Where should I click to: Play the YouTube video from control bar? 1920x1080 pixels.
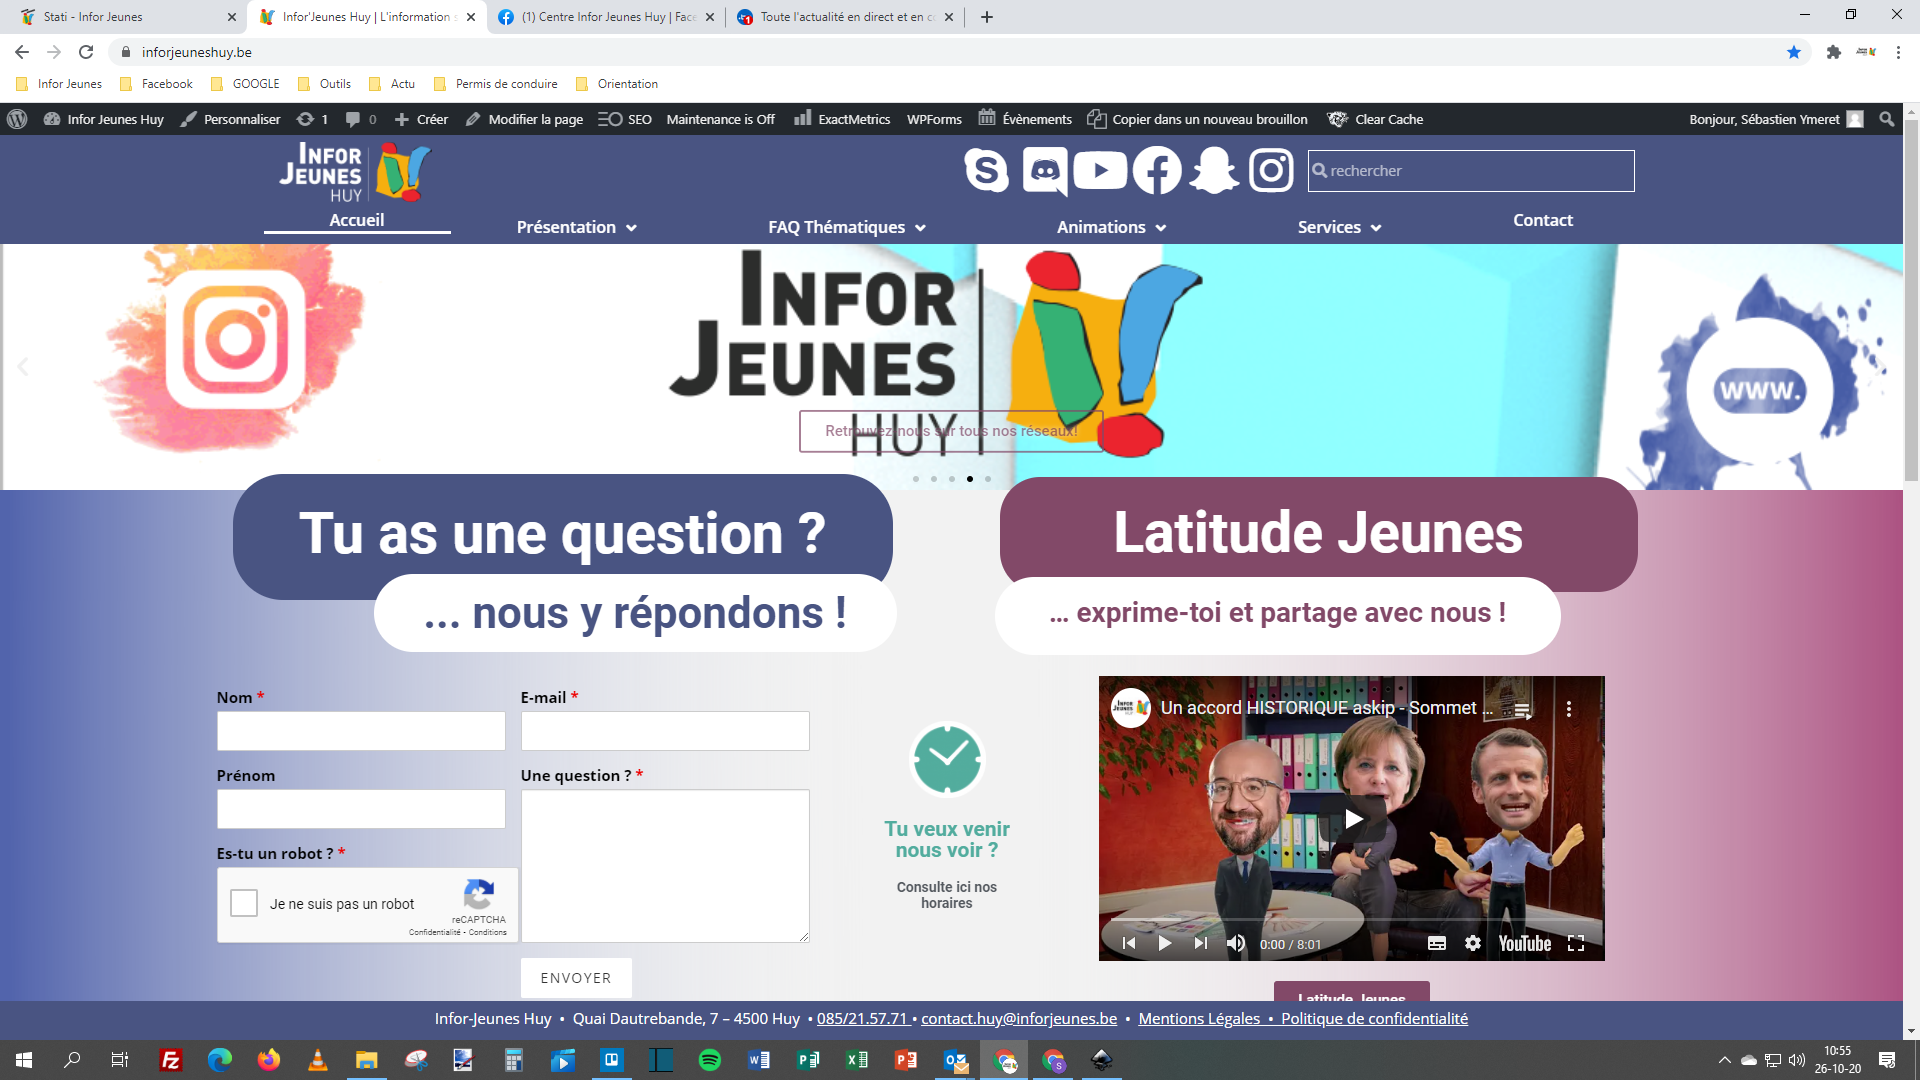click(1165, 943)
